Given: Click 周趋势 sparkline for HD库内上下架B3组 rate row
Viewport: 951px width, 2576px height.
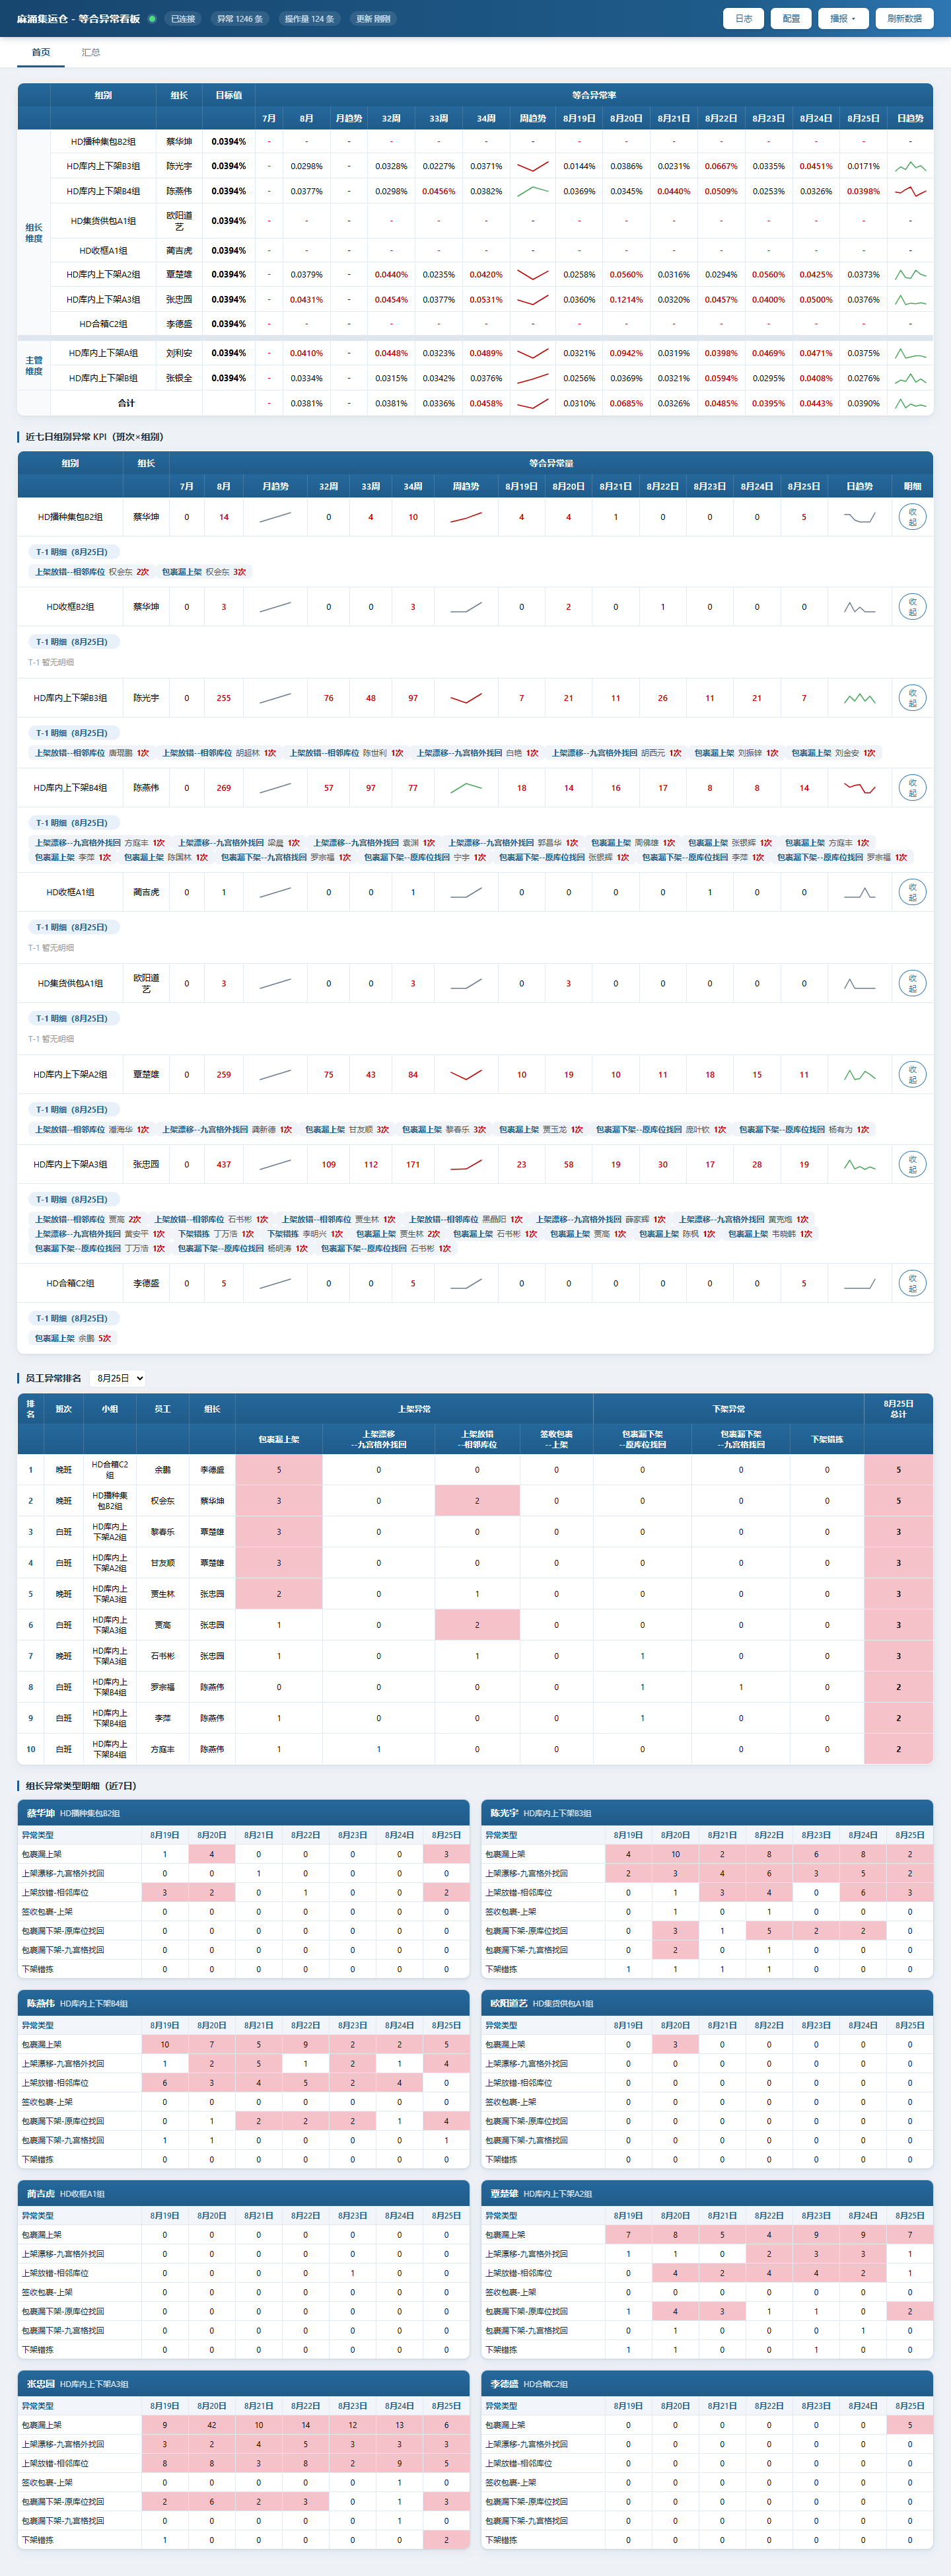Looking at the screenshot, I should [533, 166].
